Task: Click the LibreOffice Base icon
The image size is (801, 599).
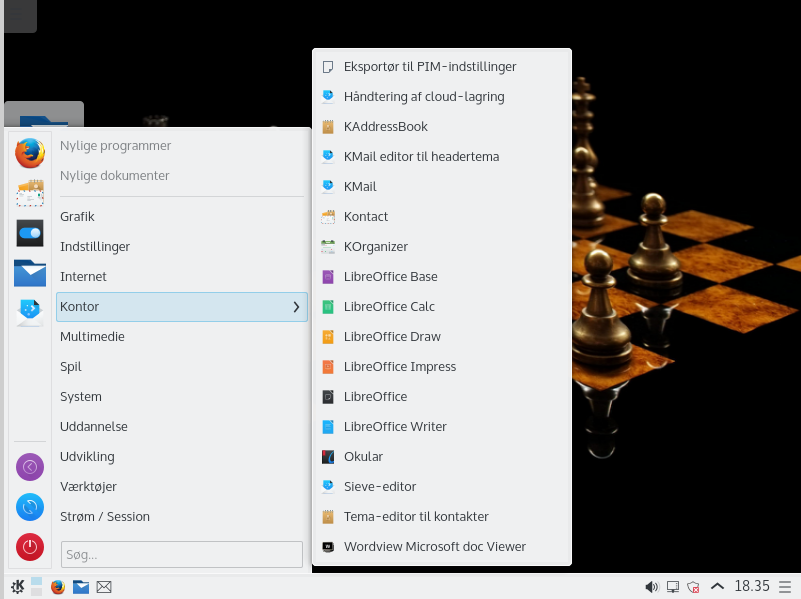Action: [x=328, y=277]
